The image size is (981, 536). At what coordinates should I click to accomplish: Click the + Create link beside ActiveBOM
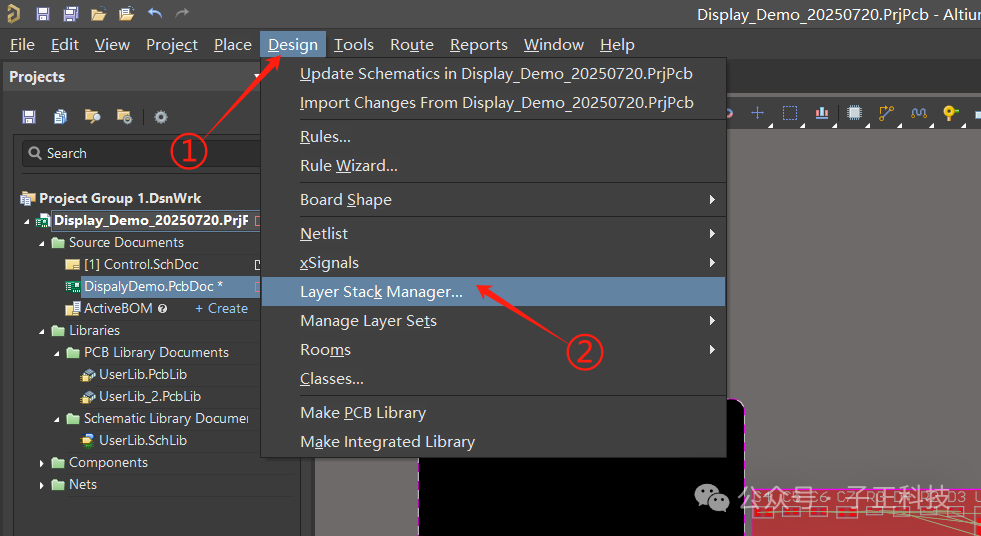[221, 308]
